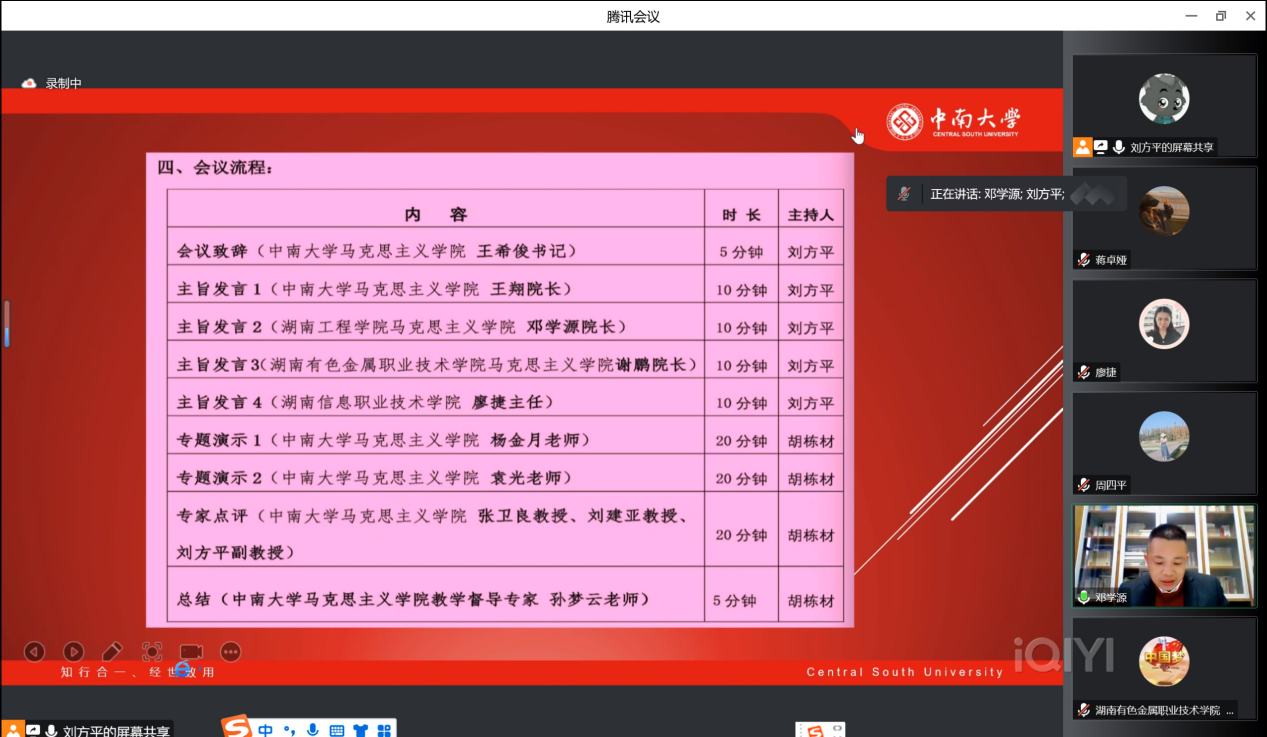This screenshot has height=737, width=1267.
Task: Click the muted mic icon in speaking banner
Action: 904,194
